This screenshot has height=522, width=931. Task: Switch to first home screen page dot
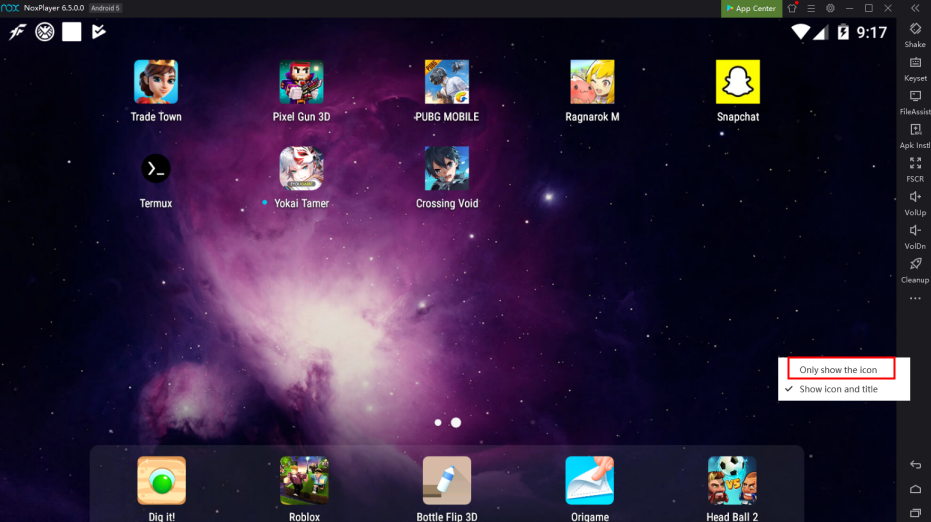(438, 423)
